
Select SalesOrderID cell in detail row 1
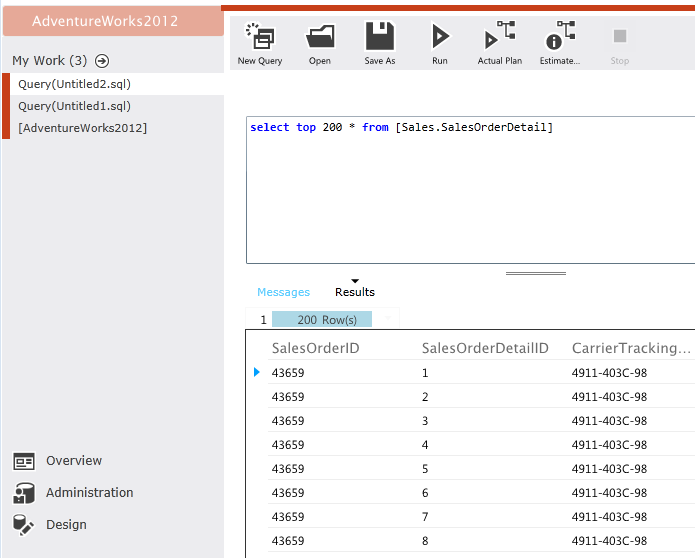click(x=288, y=373)
